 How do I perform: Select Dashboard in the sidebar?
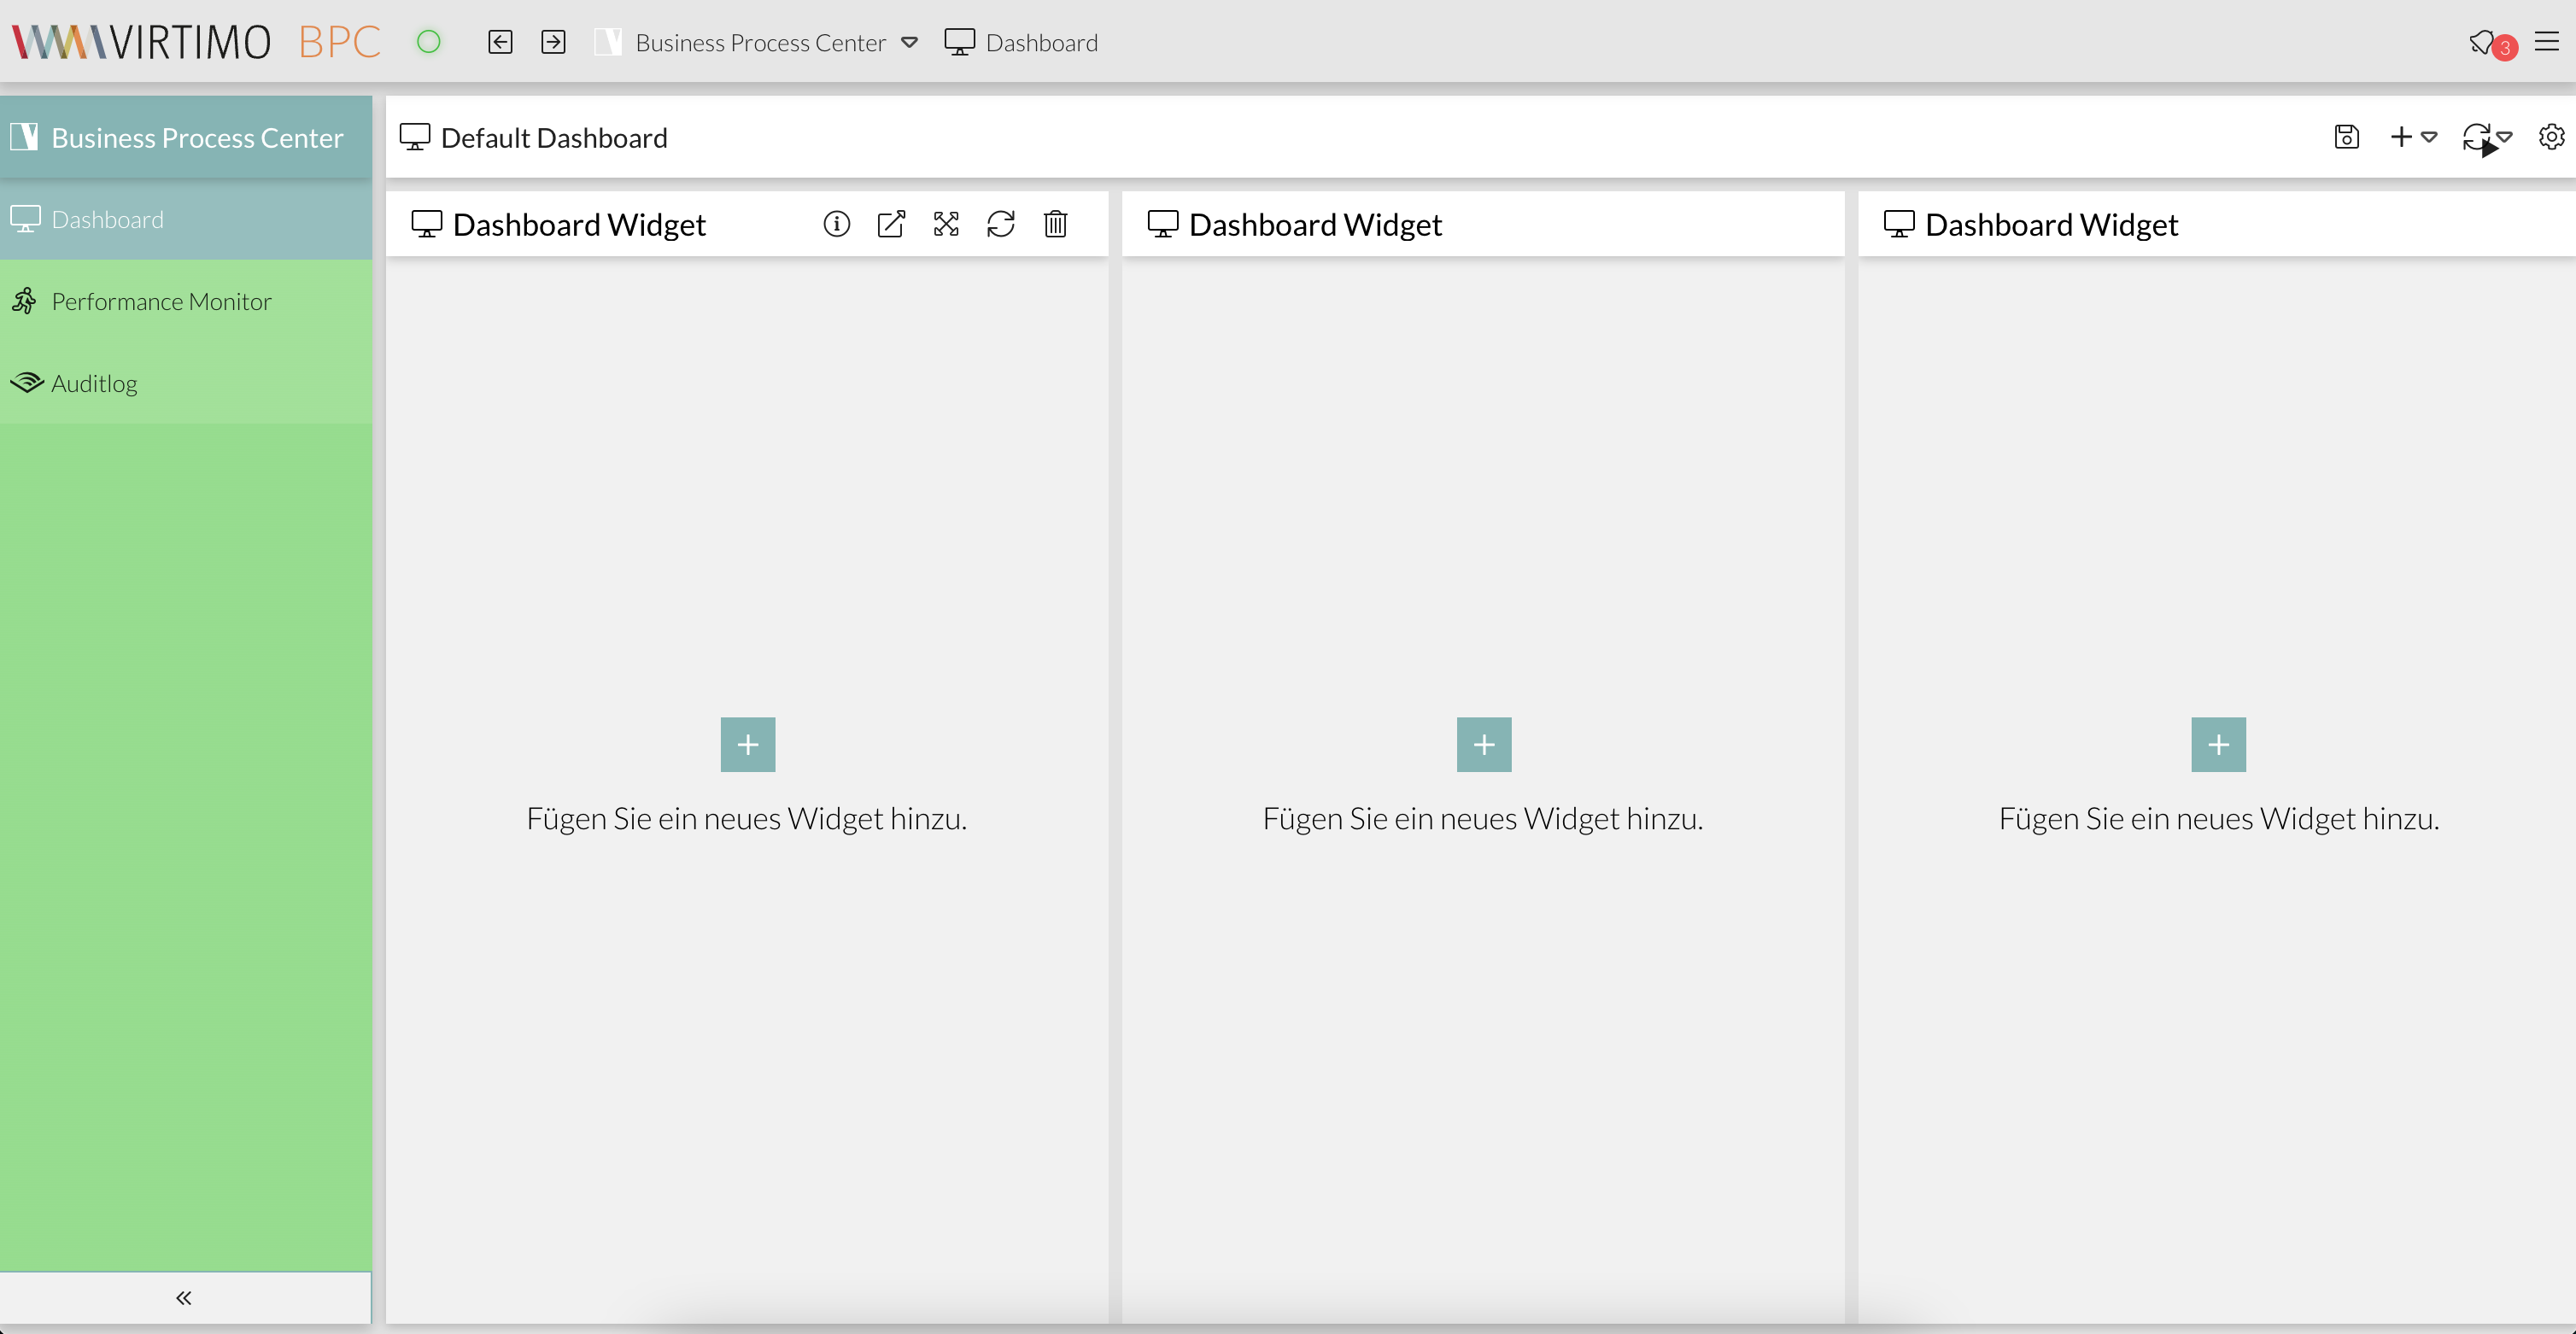pos(107,219)
